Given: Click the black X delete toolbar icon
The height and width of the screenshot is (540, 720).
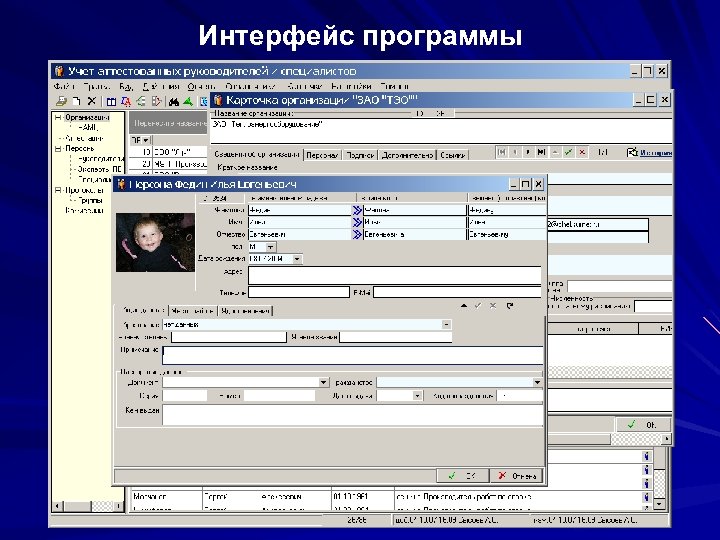Looking at the screenshot, I should coord(92,101).
